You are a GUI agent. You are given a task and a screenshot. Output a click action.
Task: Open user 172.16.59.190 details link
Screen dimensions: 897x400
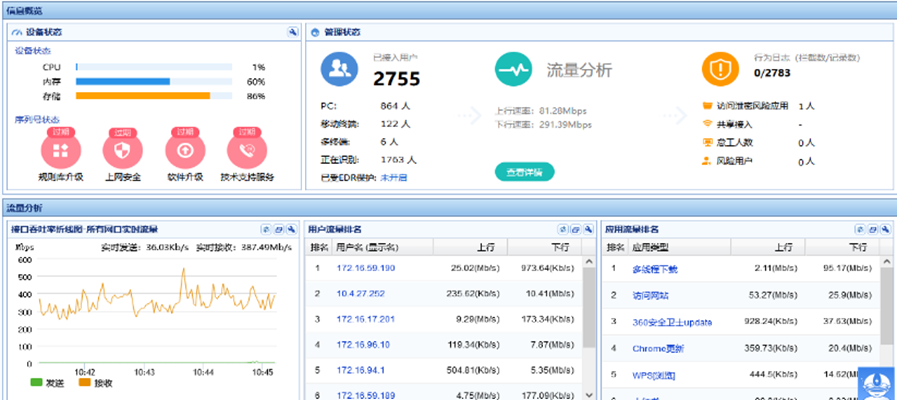365,268
